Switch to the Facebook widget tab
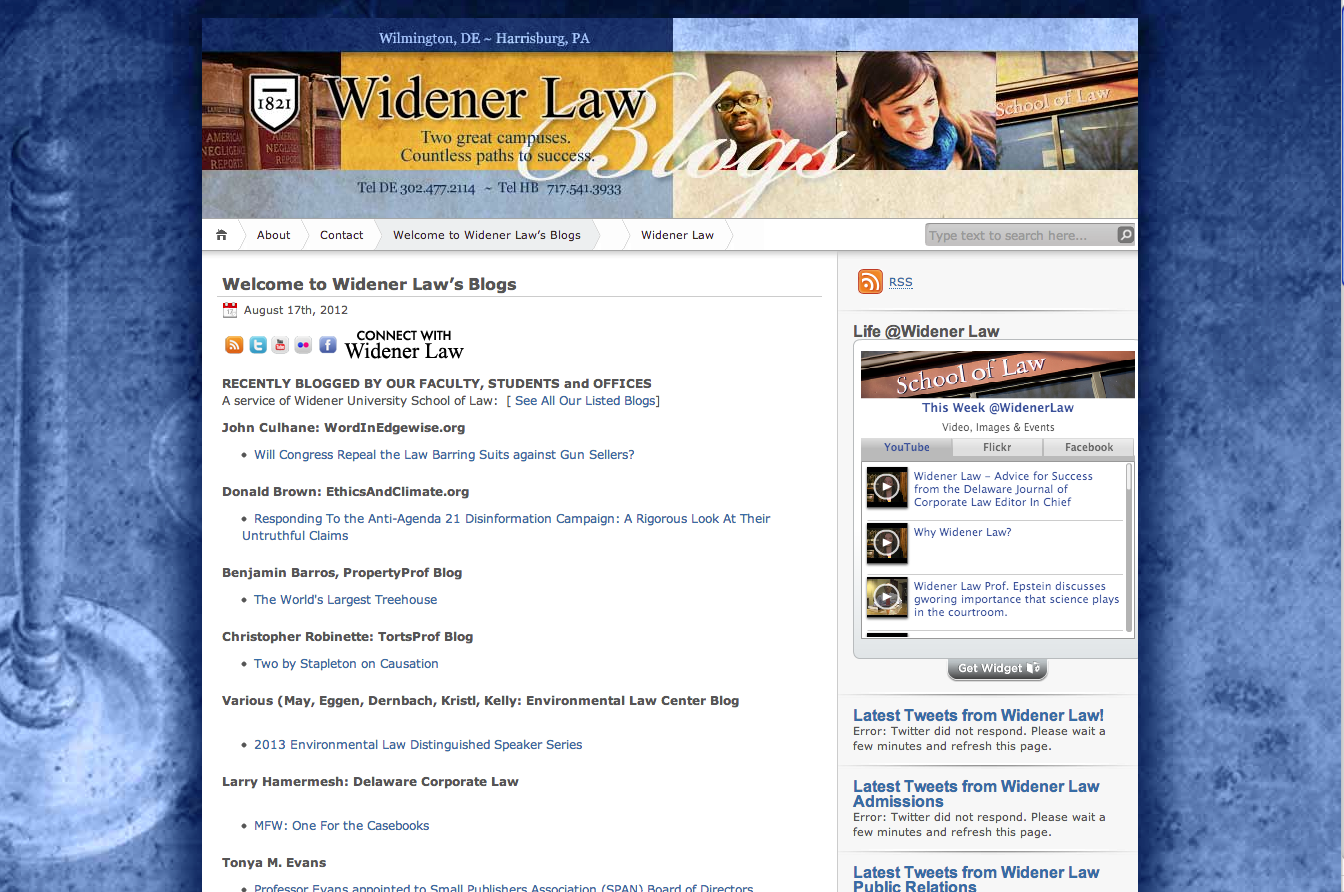The width and height of the screenshot is (1344, 892). (1089, 447)
